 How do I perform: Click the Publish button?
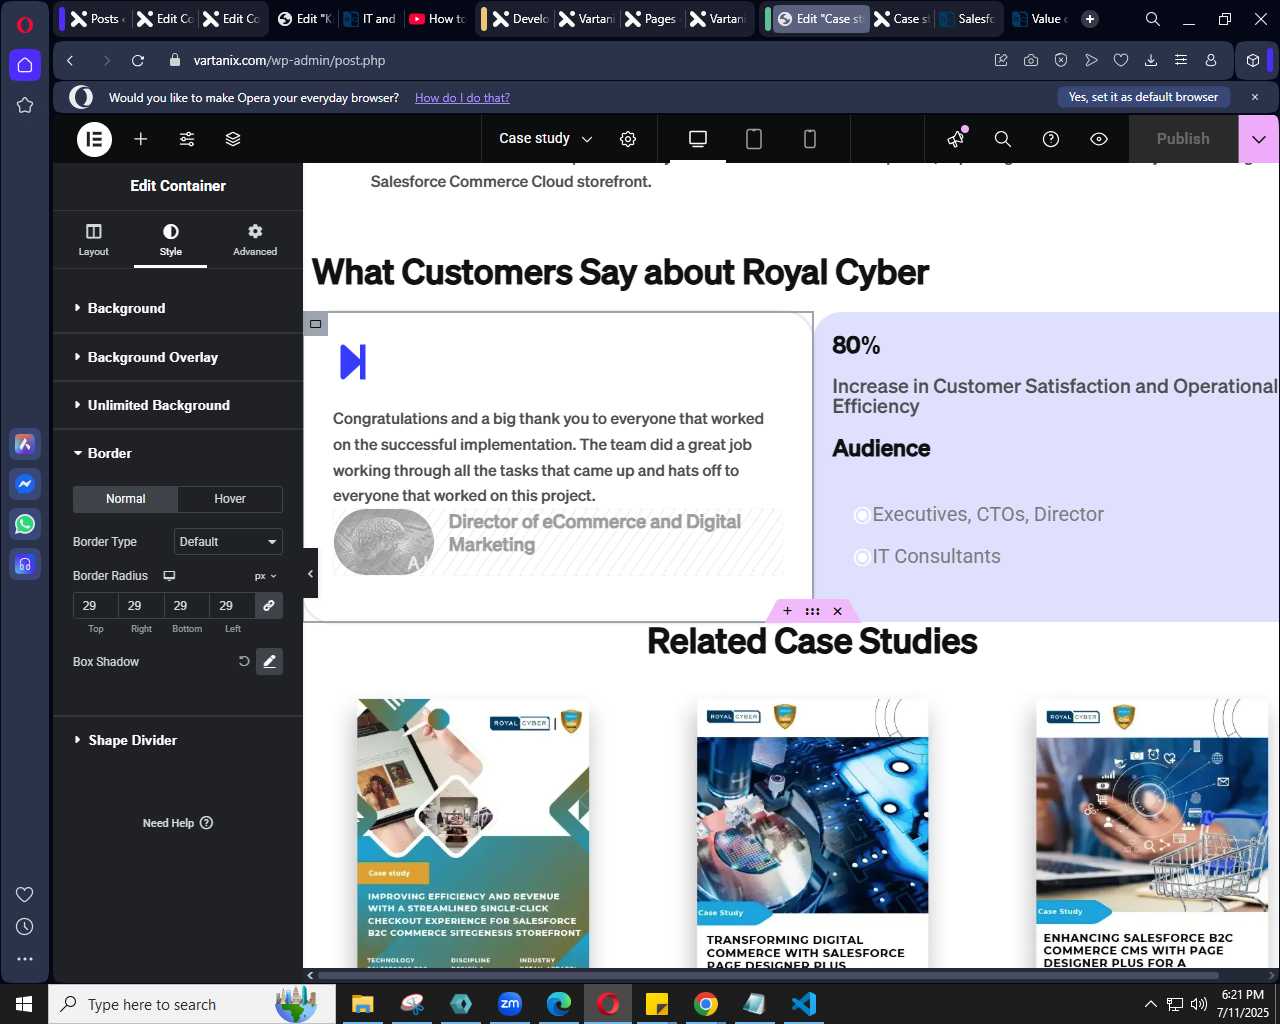coord(1183,139)
